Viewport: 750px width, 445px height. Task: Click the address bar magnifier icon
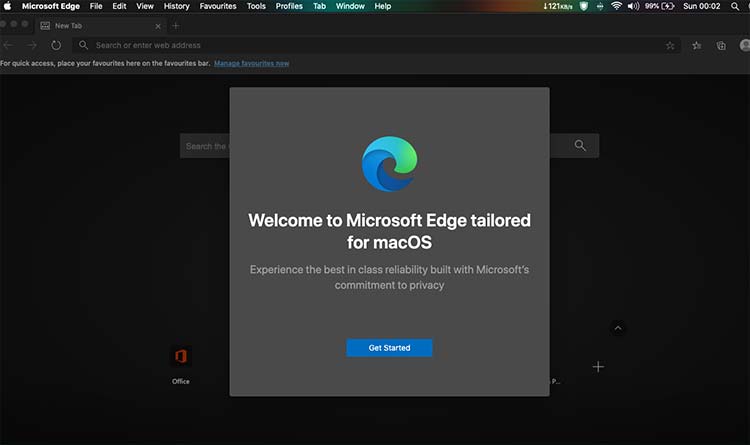point(83,45)
